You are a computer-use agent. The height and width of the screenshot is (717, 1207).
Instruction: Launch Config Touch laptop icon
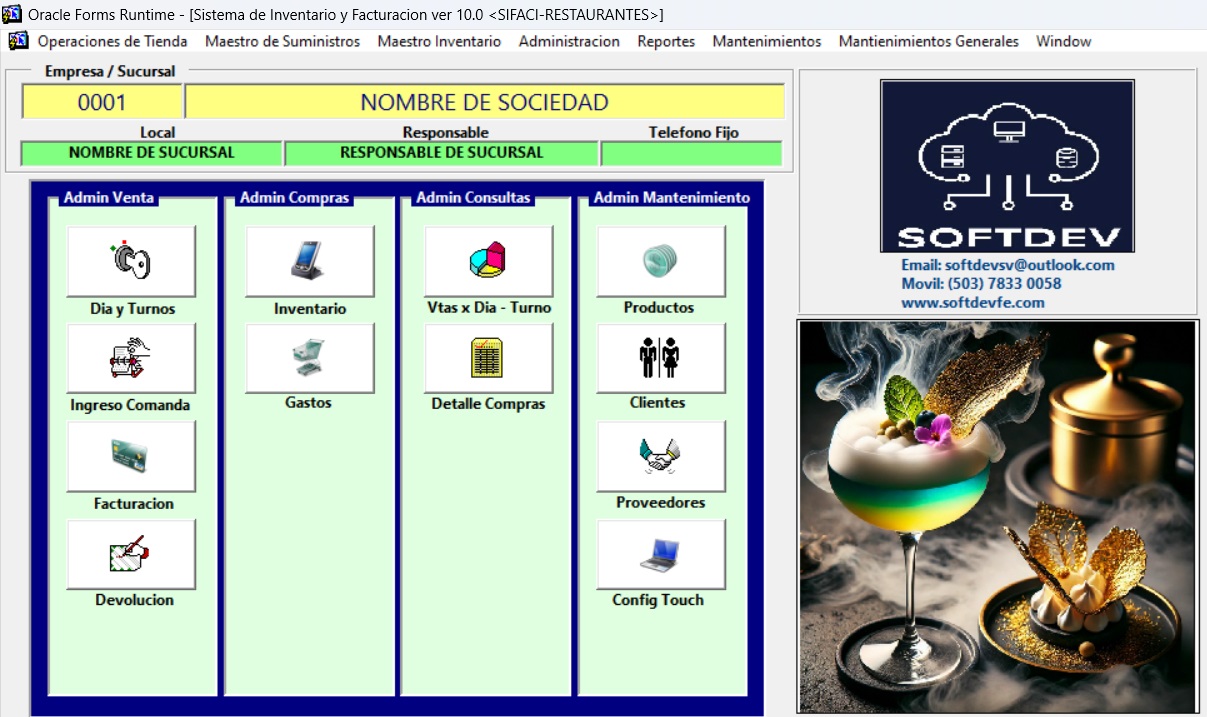(660, 554)
